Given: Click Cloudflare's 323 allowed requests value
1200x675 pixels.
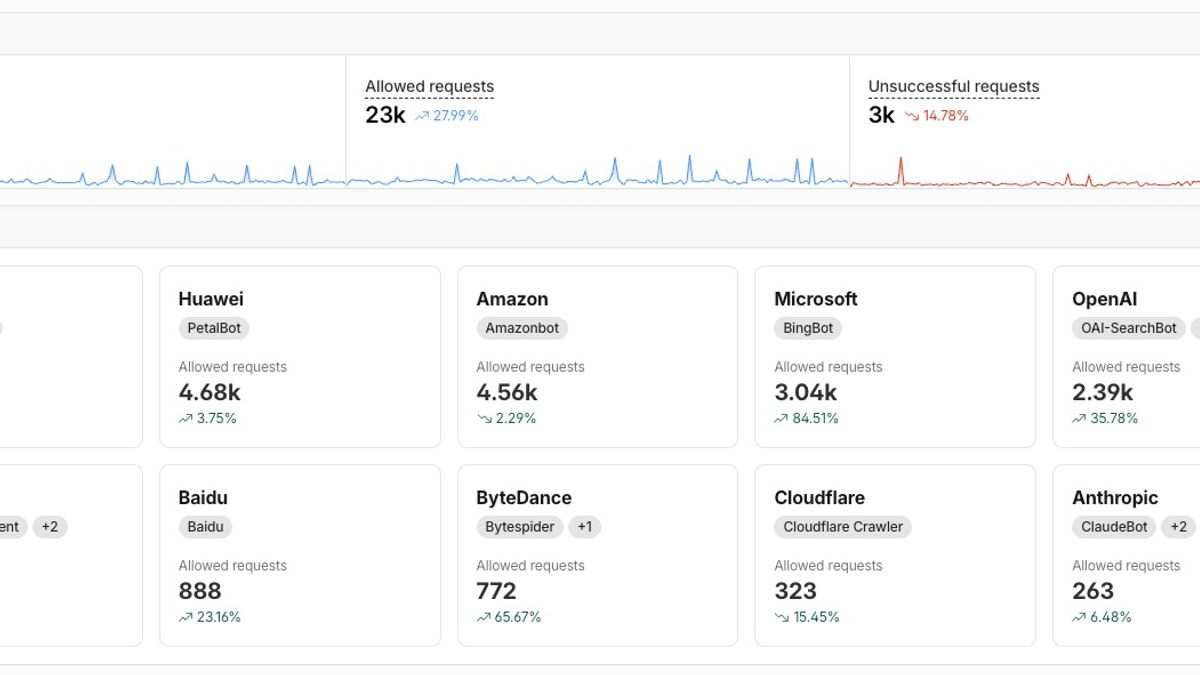Looking at the screenshot, I should (x=796, y=591).
